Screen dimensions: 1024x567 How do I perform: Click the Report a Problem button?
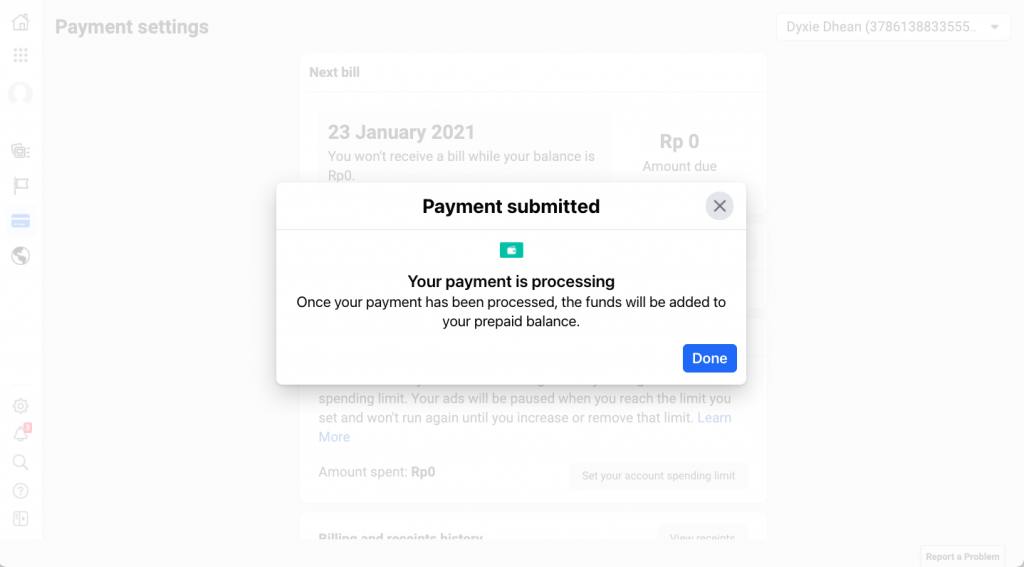point(961,557)
